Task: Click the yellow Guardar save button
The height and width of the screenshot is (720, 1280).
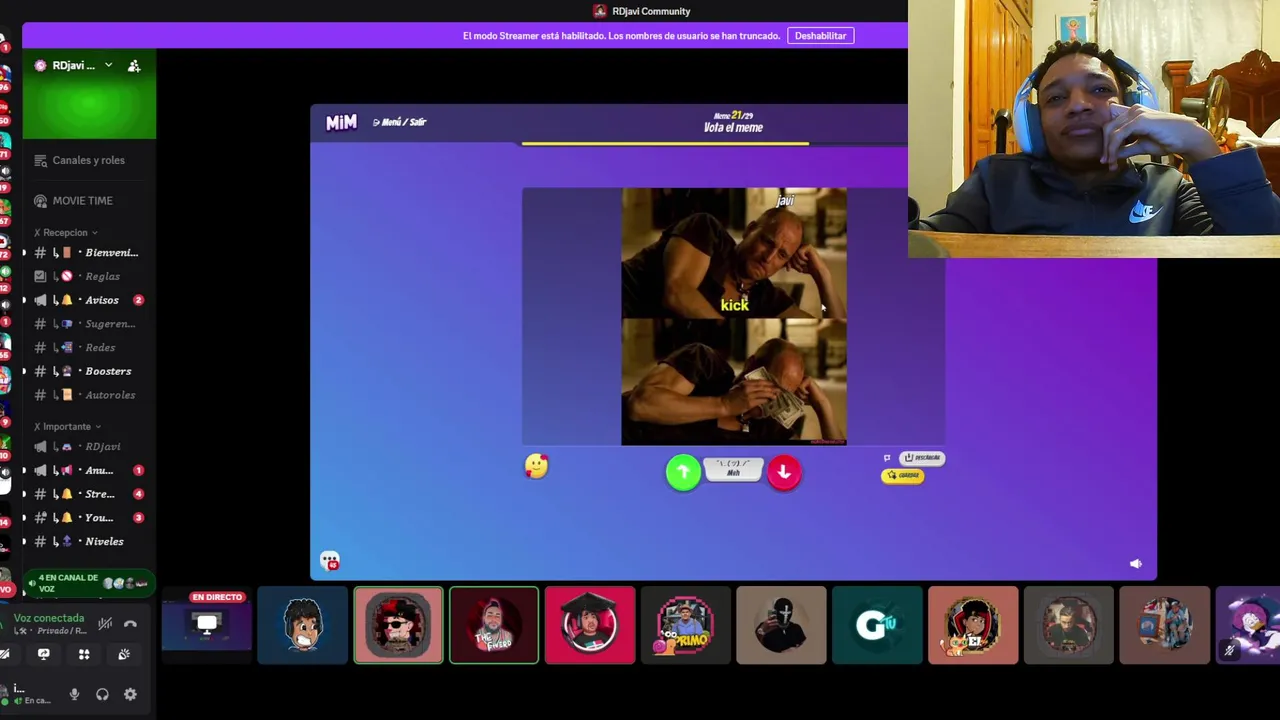Action: coord(903,475)
